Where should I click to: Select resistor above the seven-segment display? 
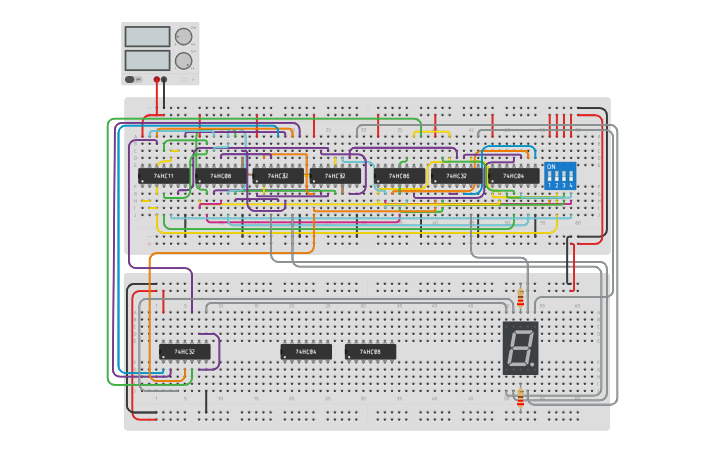(521, 297)
